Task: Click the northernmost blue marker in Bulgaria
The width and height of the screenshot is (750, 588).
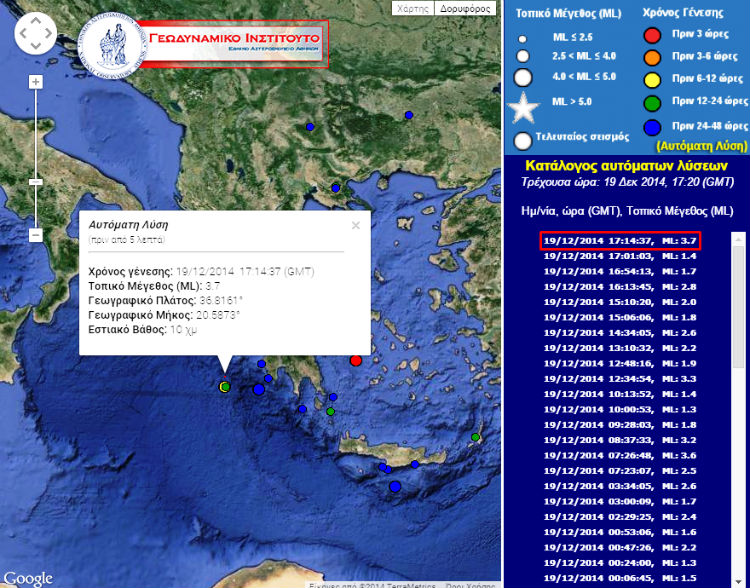Action: (409, 115)
